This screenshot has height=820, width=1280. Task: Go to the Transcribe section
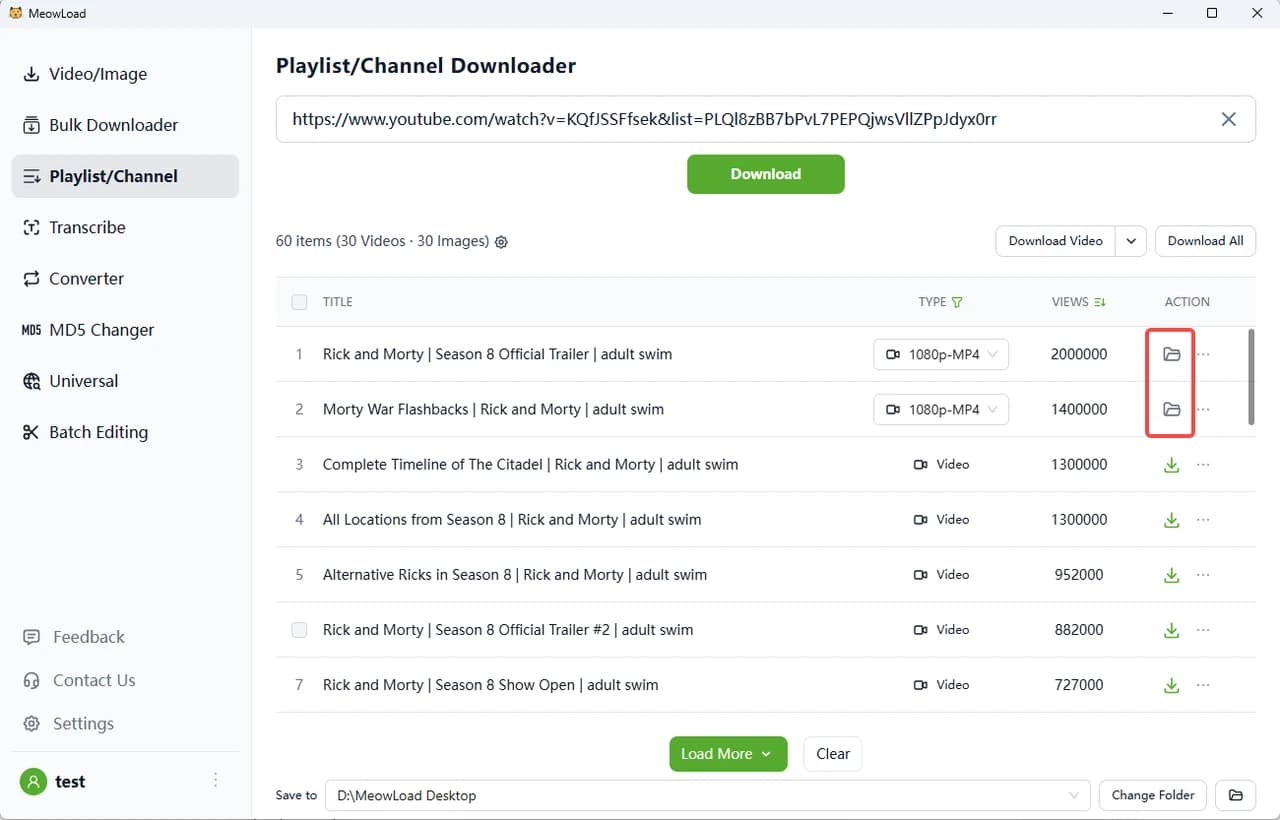(x=87, y=227)
